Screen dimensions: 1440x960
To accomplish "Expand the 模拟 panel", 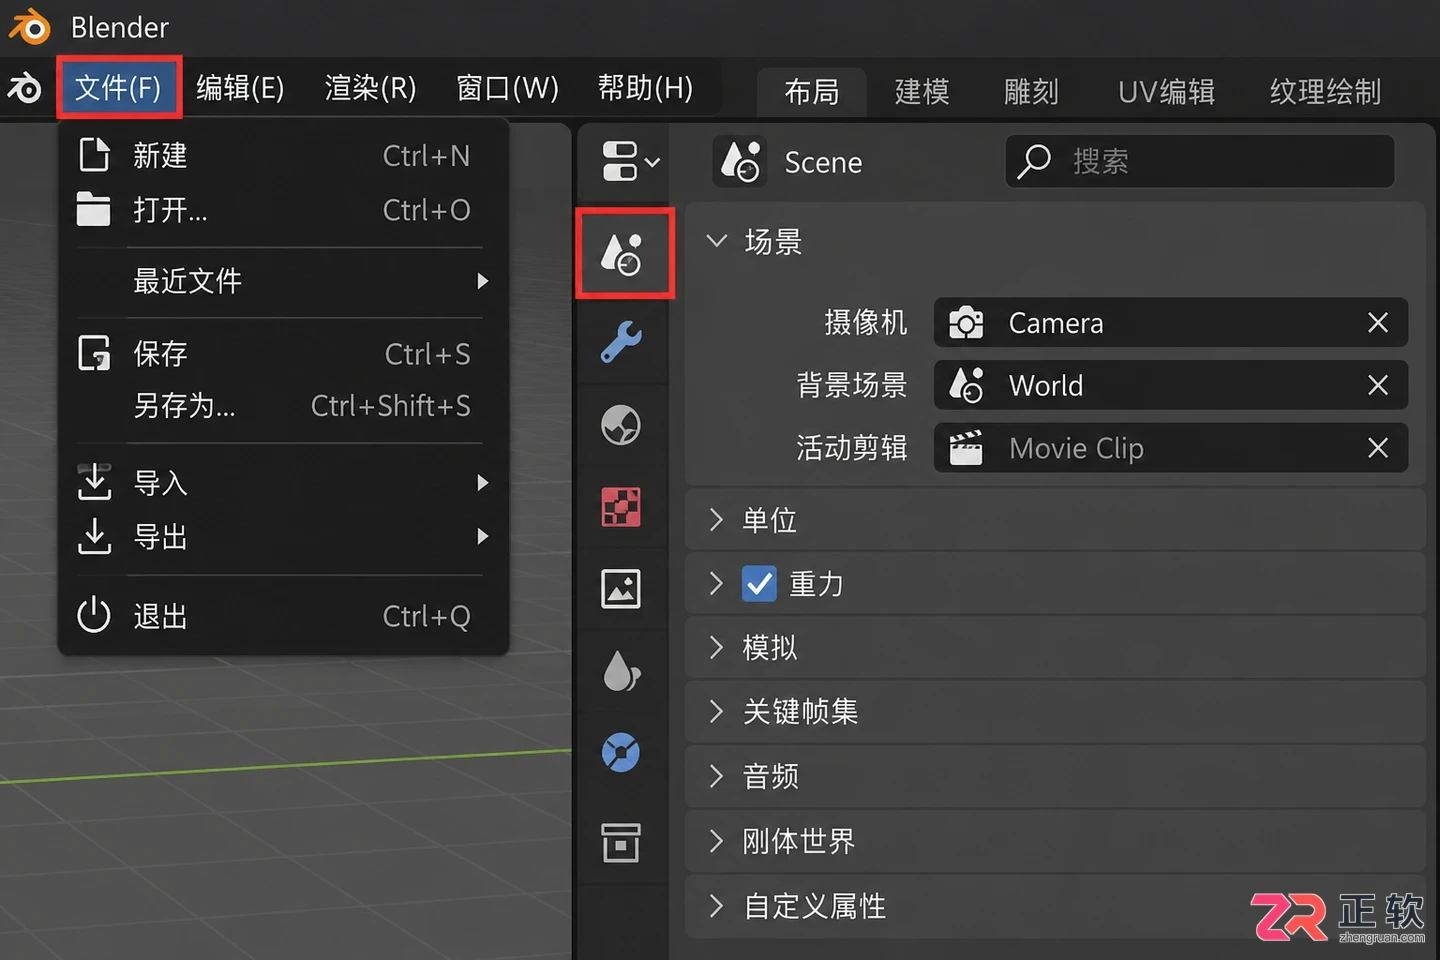I will pos(716,647).
